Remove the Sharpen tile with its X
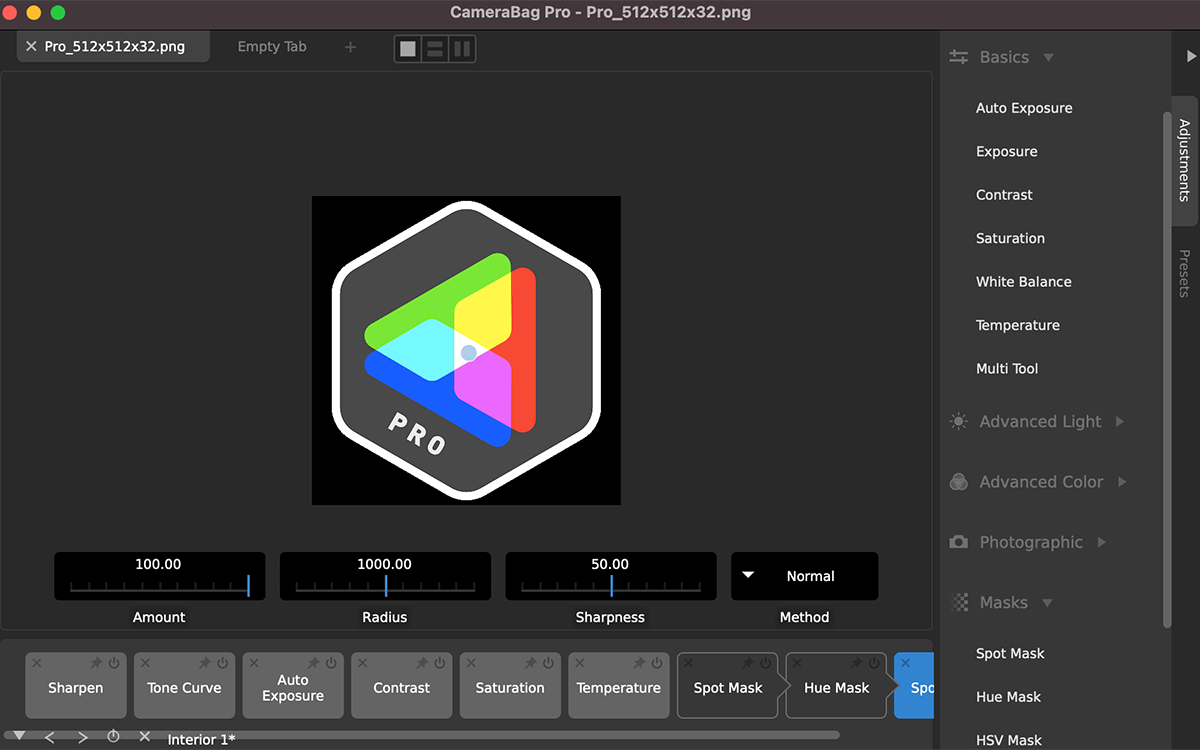Image resolution: width=1200 pixels, height=750 pixels. point(36,663)
